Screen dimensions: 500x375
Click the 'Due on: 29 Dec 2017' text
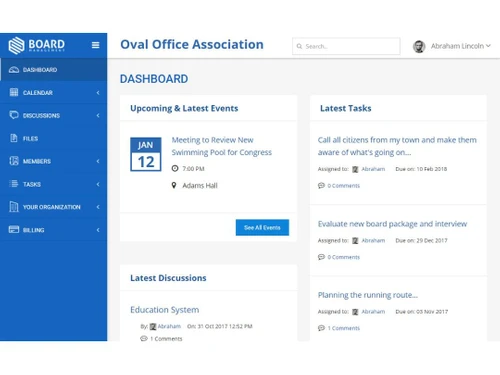421,240
